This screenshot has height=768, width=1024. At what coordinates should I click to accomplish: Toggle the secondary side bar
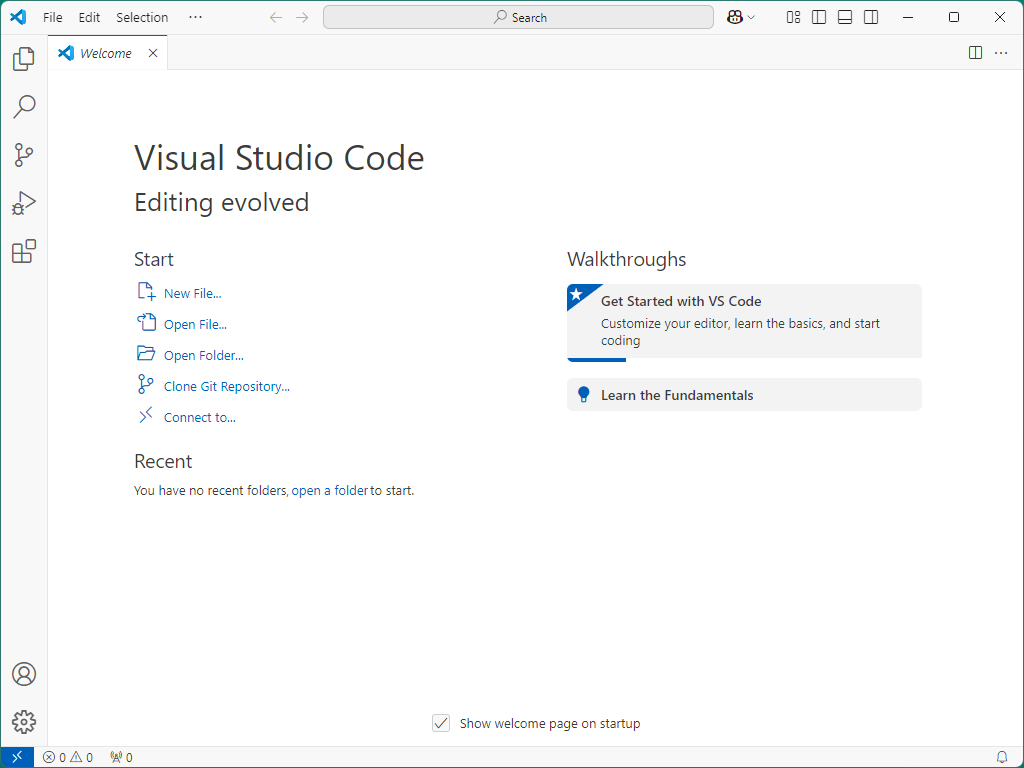coord(871,18)
